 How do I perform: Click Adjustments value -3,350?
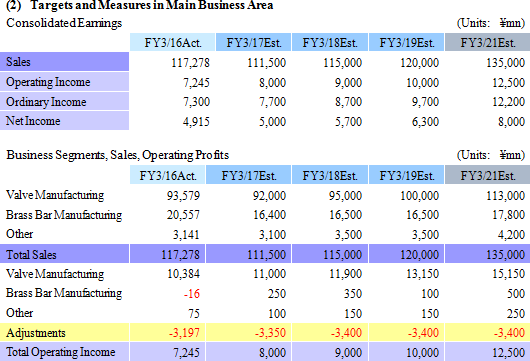coord(270,333)
